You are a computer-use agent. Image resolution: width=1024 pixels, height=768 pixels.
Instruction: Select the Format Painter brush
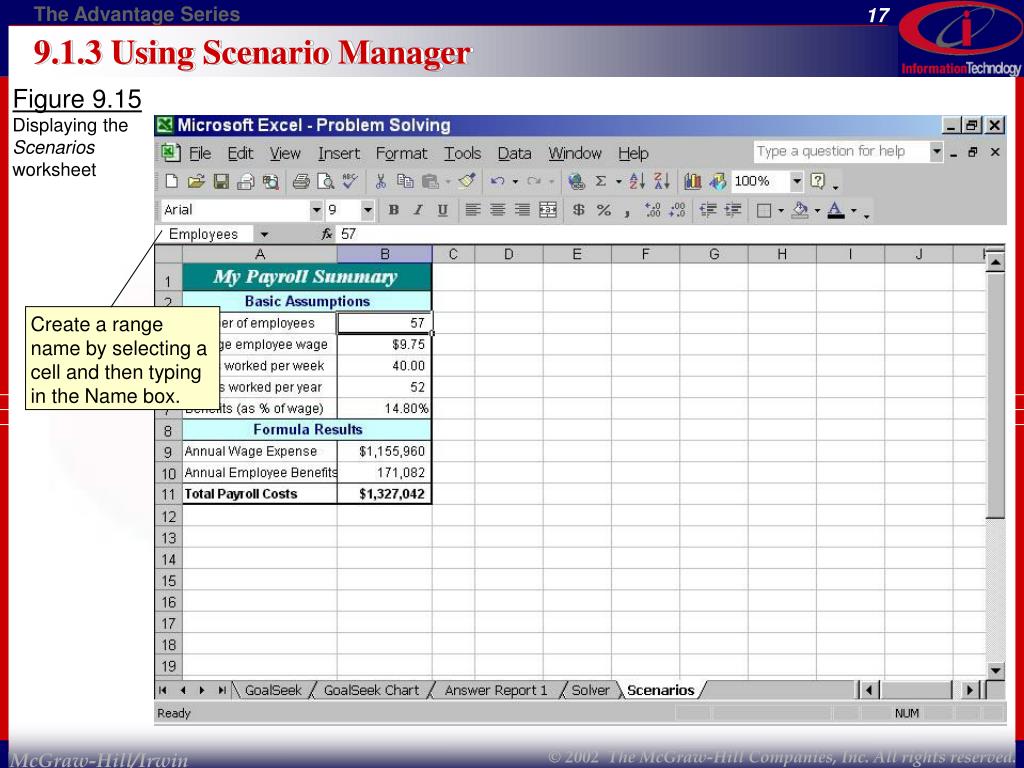coord(467,181)
